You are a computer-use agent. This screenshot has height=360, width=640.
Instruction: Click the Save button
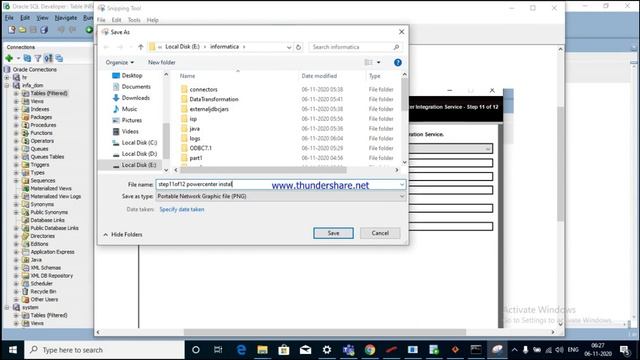tap(333, 233)
